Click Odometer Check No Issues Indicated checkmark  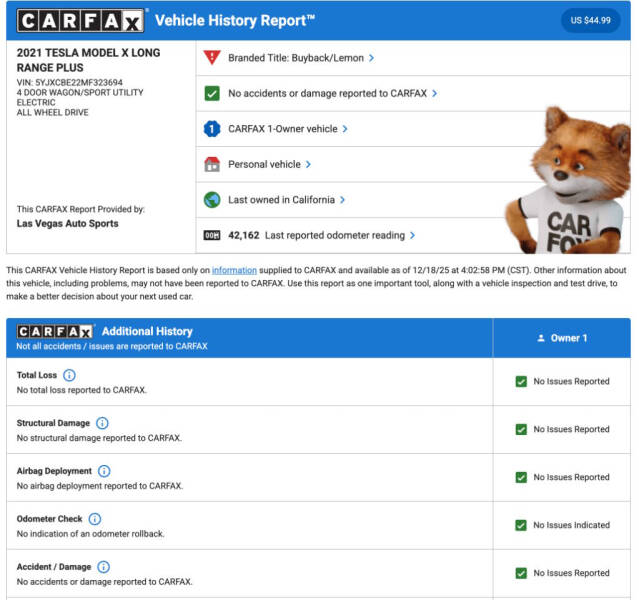[521, 525]
